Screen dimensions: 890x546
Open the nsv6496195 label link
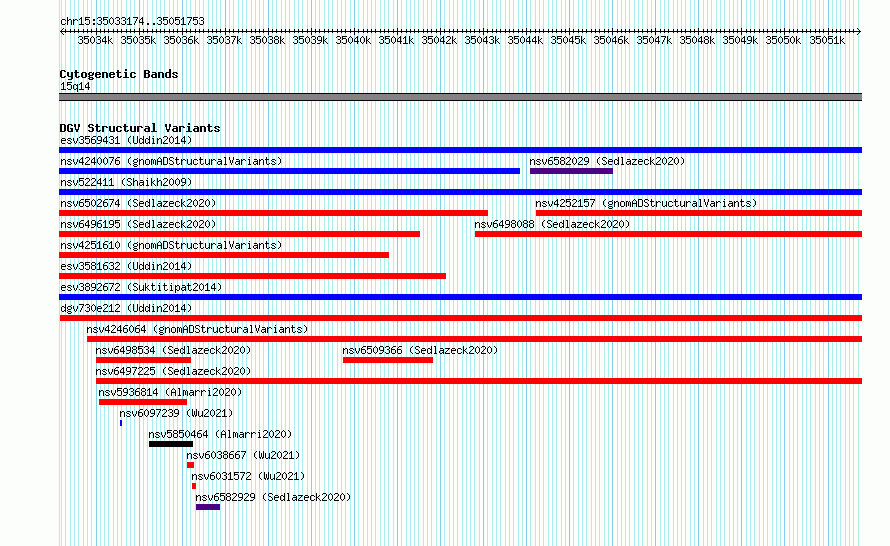coord(138,224)
